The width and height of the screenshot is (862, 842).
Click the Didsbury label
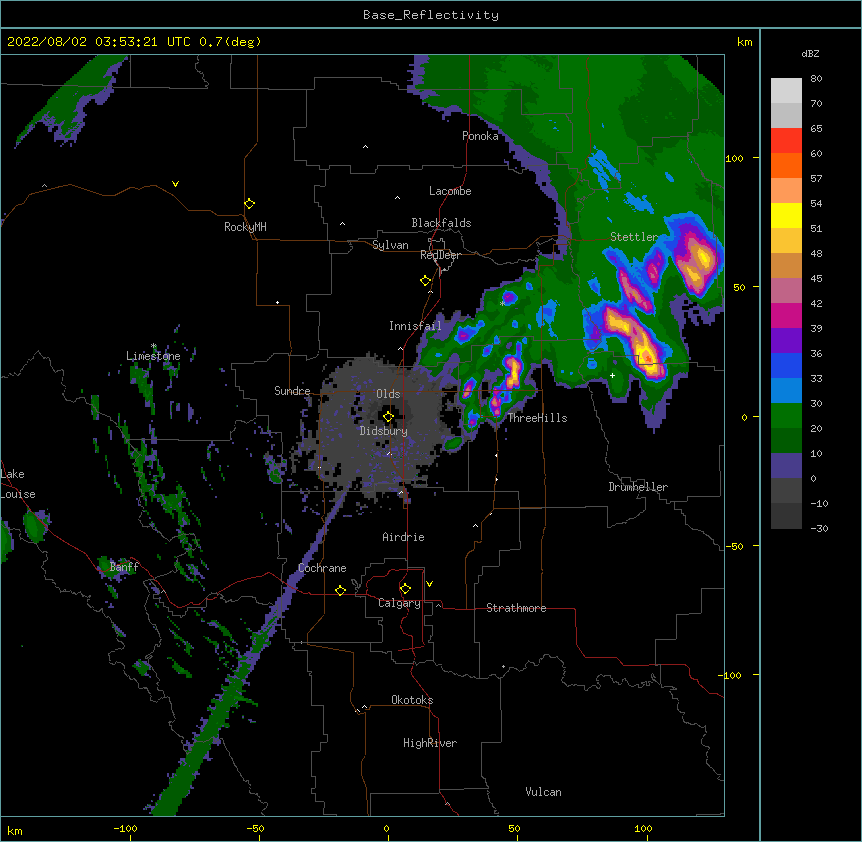[384, 431]
